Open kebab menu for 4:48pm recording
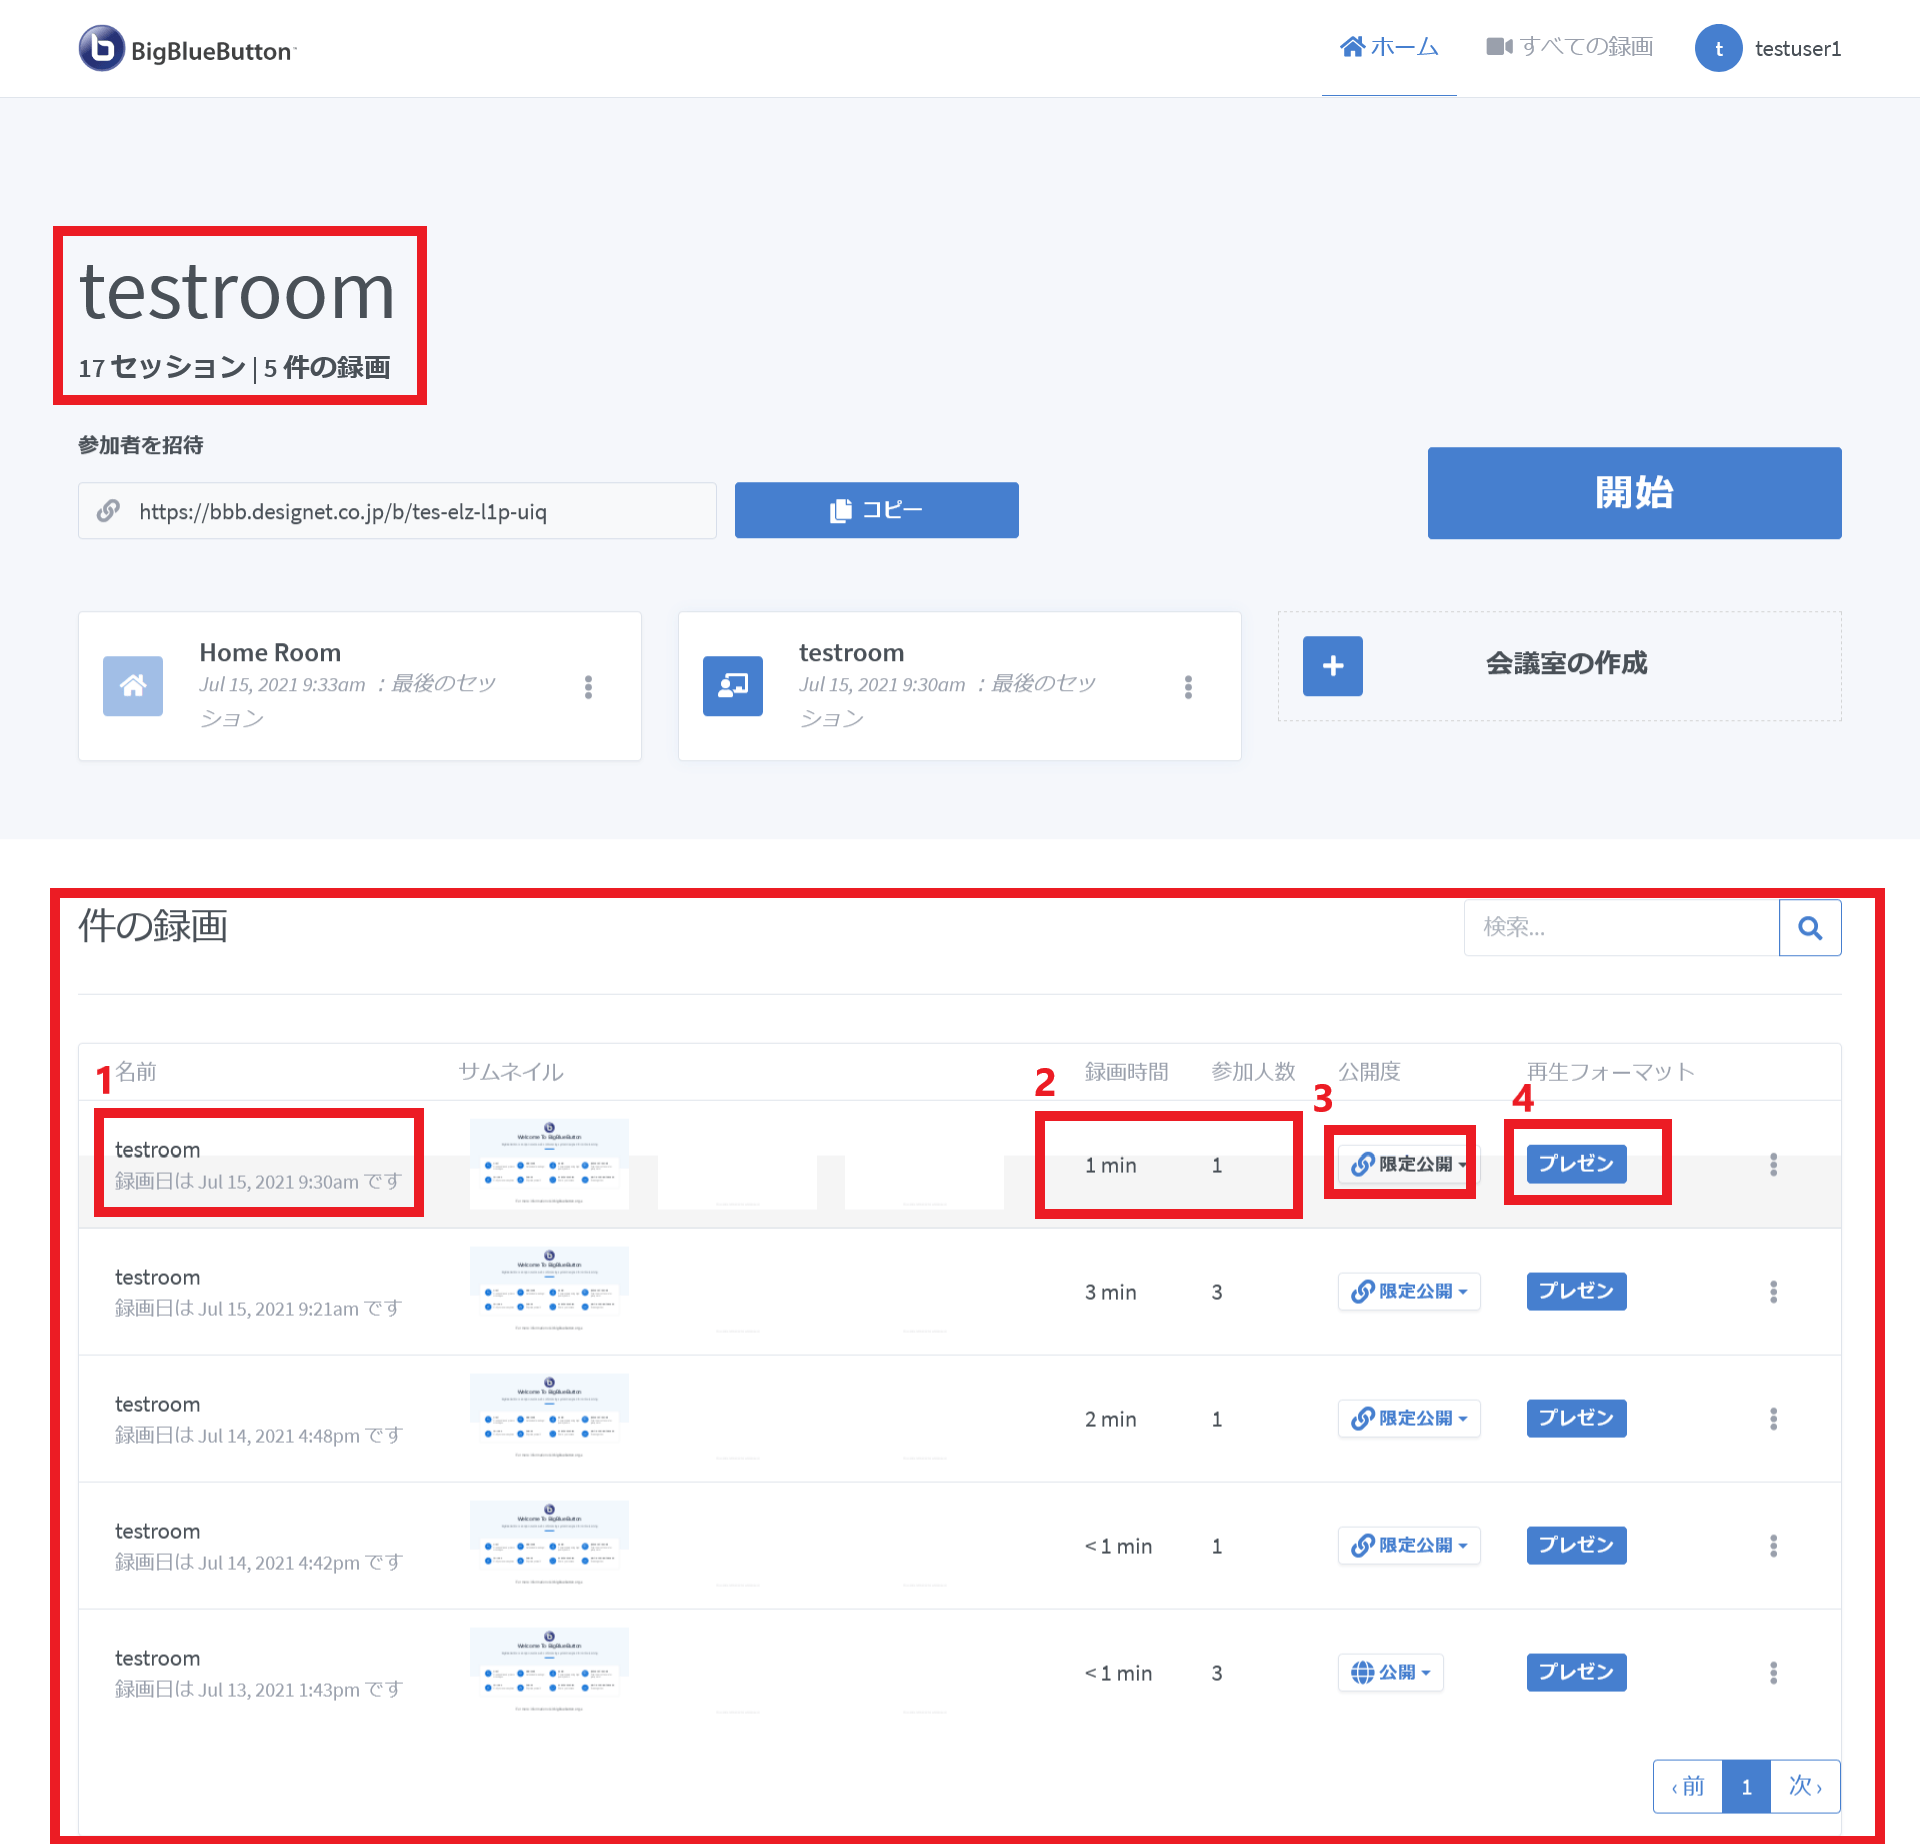Viewport: 1920px width, 1844px height. pyautogui.click(x=1773, y=1419)
